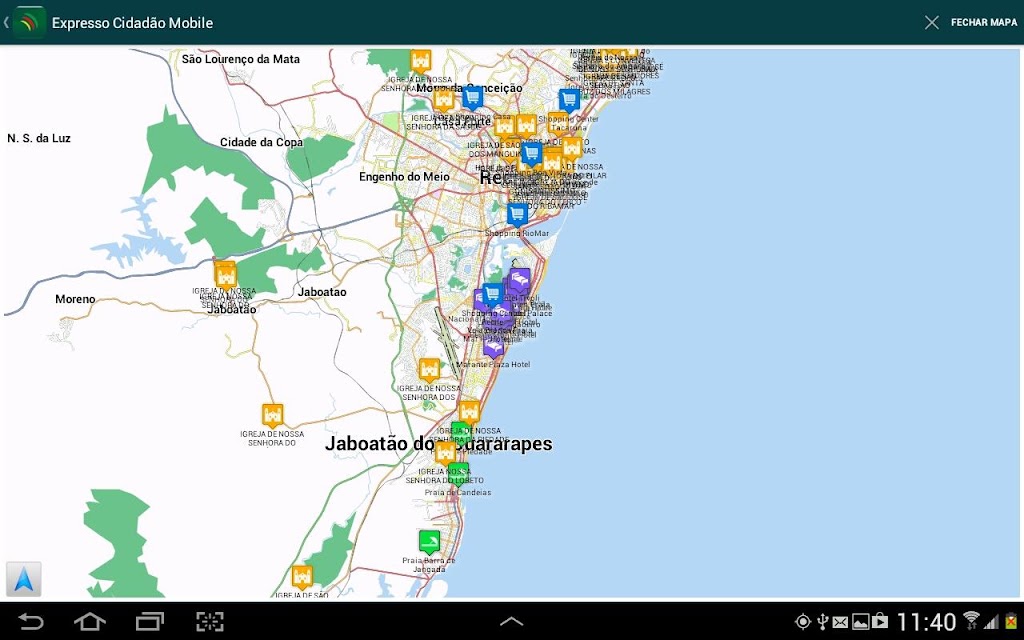Tap the church marker above Jaboatão dos Guararapes label
Viewport: 1024px width, 640px height.
[x=470, y=413]
